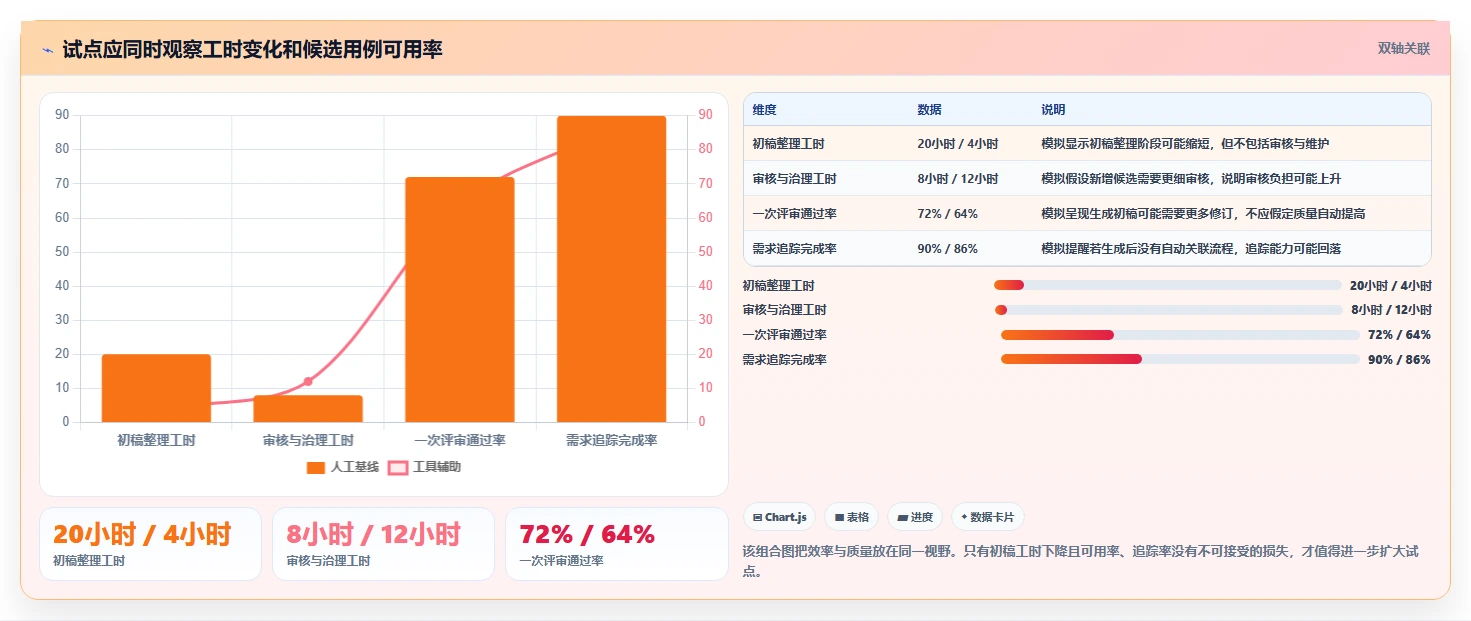Click the progress list label 审核与治理工时
This screenshot has height=621, width=1471.
point(785,310)
